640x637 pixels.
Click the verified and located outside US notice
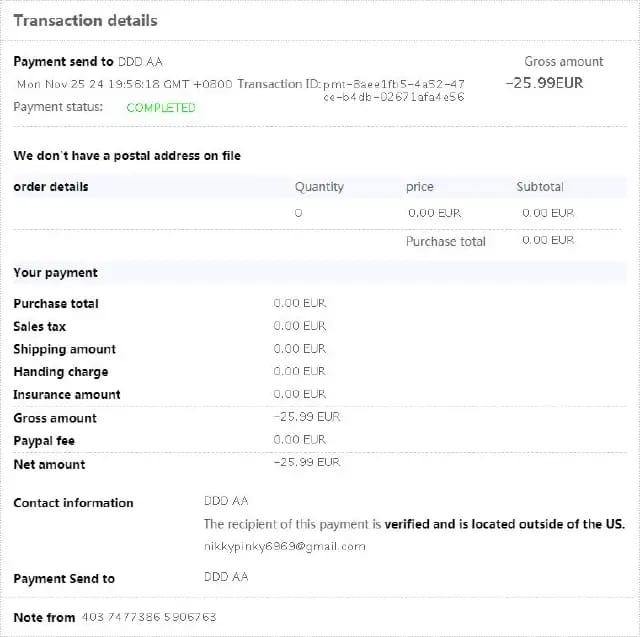coord(414,524)
